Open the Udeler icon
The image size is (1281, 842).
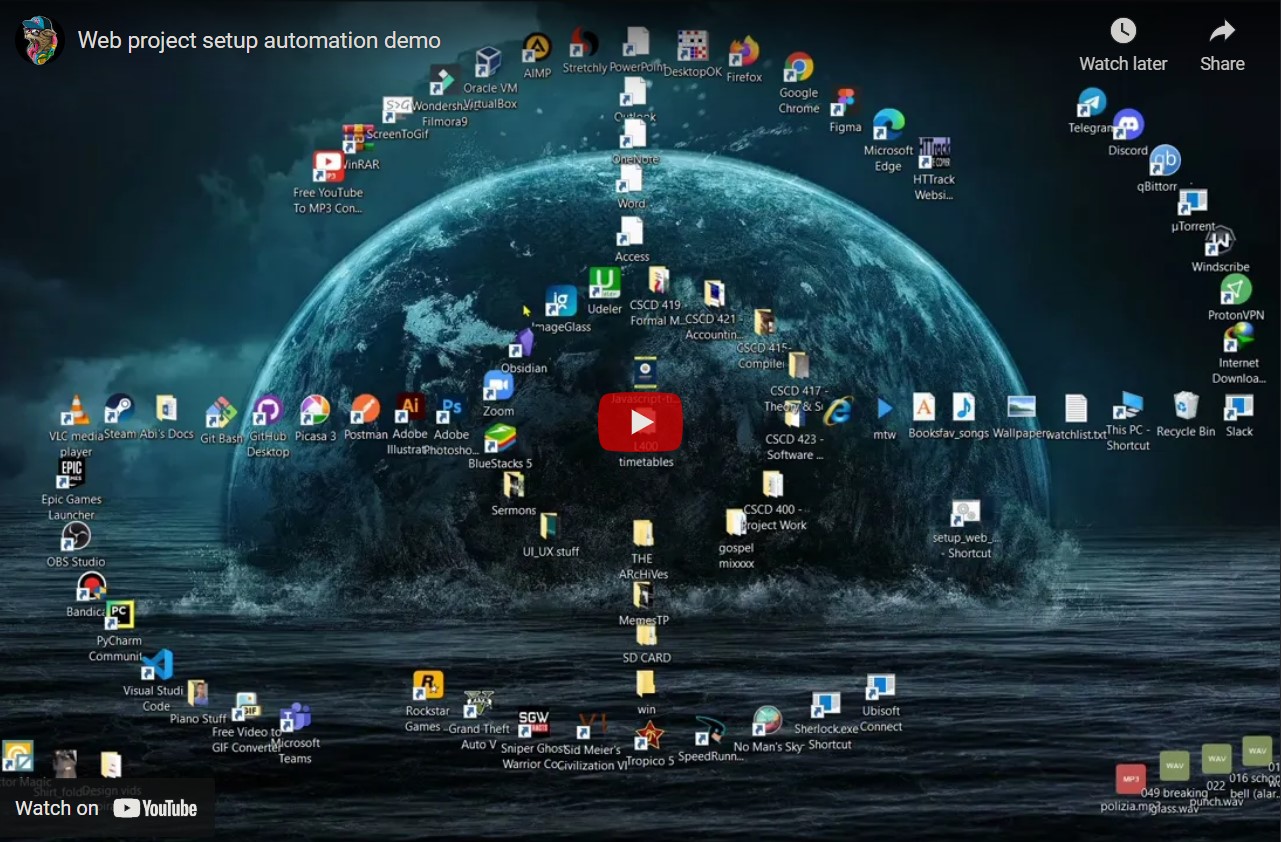[x=604, y=284]
